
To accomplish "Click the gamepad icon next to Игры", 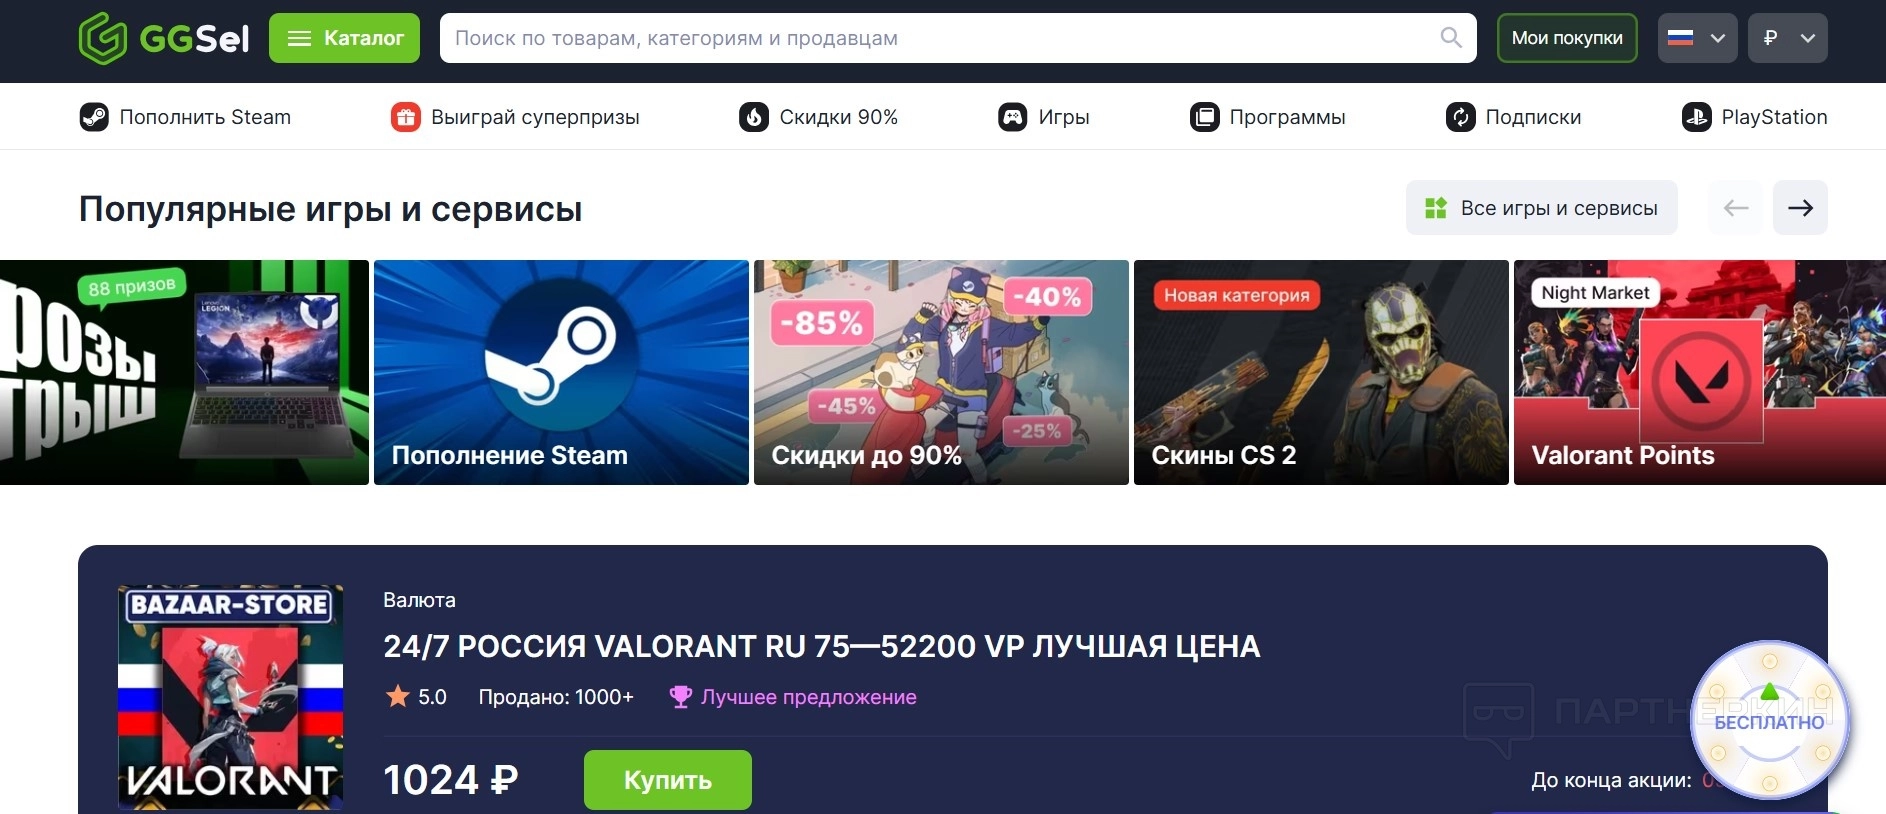I will point(1013,117).
